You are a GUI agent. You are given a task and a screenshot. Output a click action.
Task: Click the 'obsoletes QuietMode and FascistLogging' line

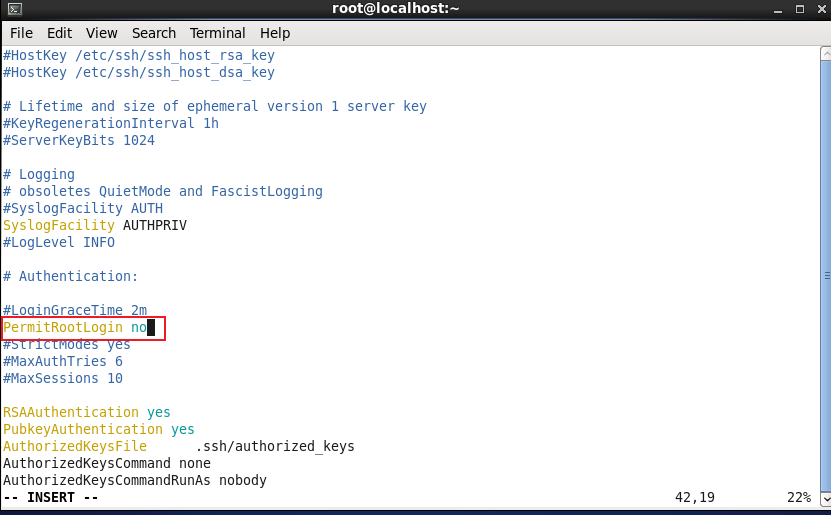(x=171, y=191)
